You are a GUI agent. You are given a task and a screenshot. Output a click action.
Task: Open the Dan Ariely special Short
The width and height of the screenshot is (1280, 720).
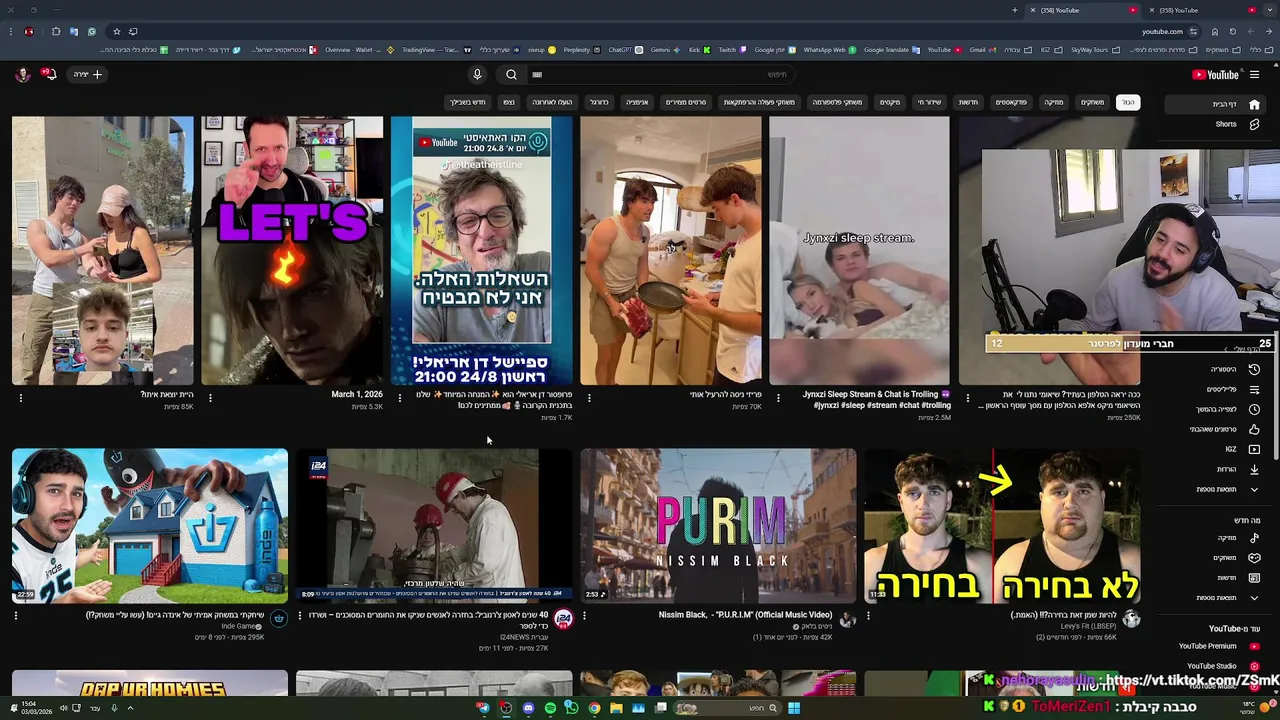point(481,250)
